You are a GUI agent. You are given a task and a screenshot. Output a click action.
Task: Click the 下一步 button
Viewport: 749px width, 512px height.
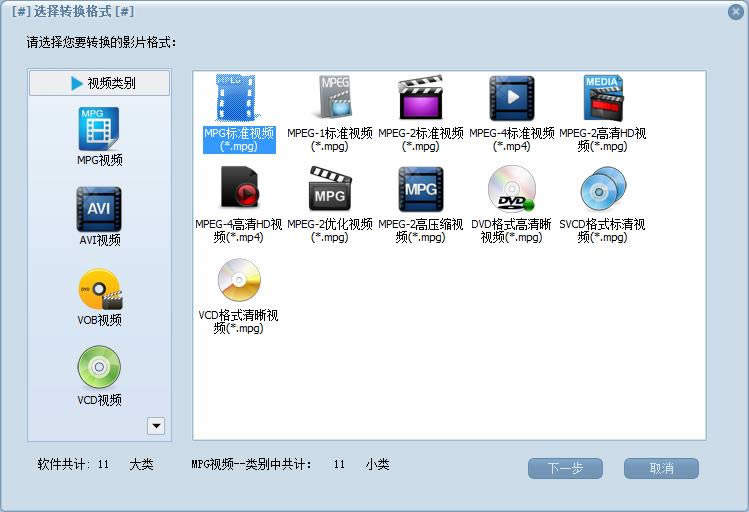pyautogui.click(x=565, y=468)
